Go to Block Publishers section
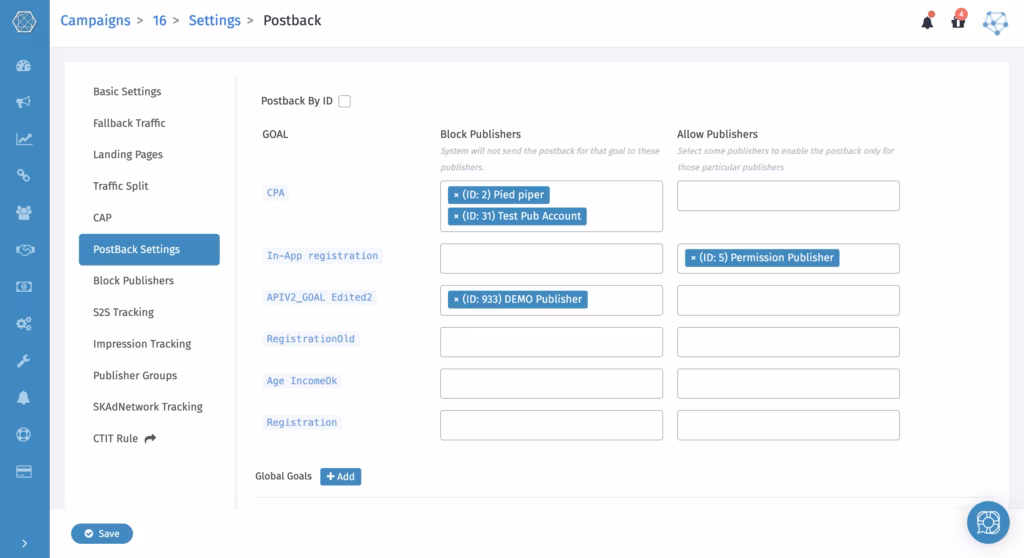 click(x=133, y=281)
